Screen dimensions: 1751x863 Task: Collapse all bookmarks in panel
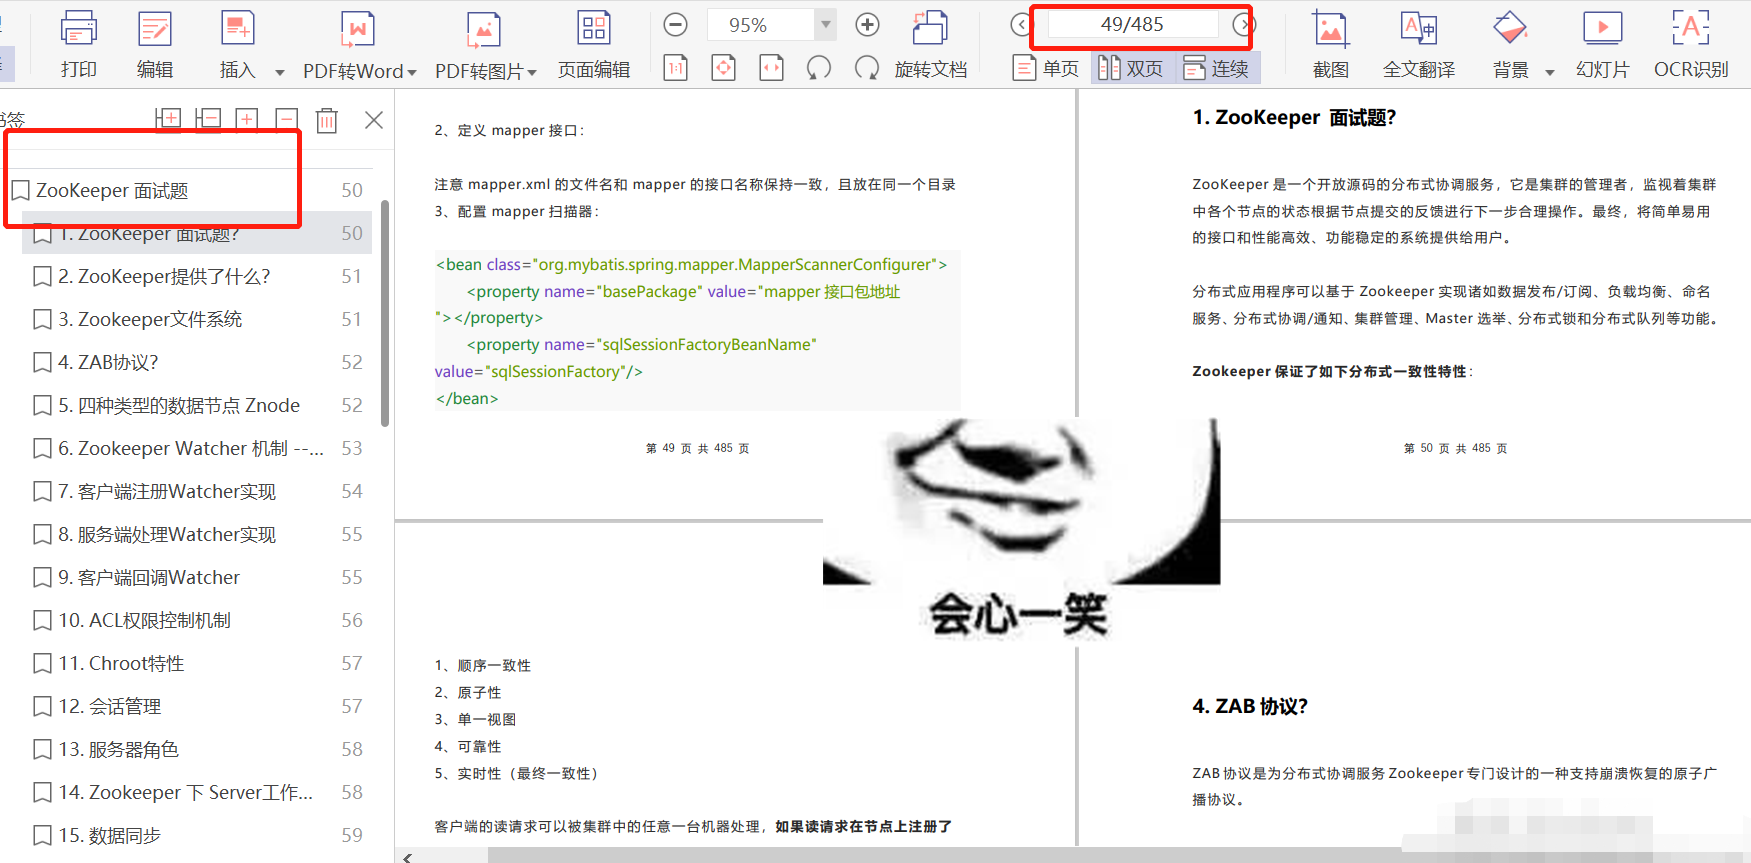[x=208, y=119]
